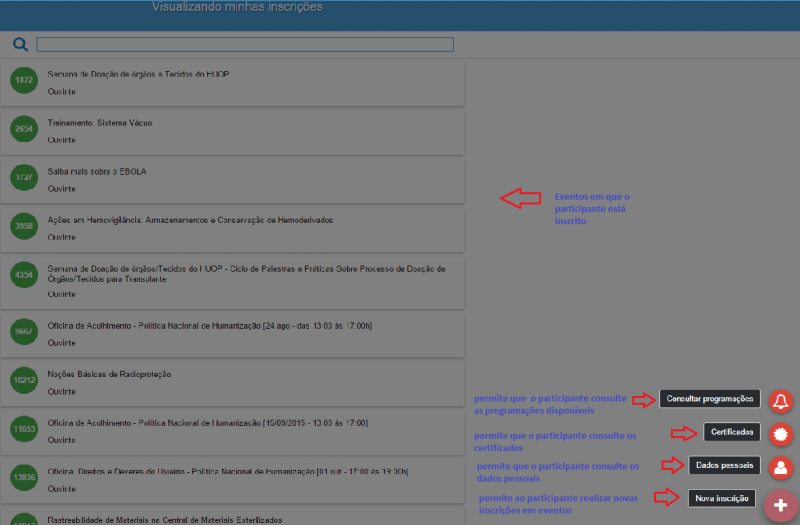The width and height of the screenshot is (800, 525).
Task: Click green badge numbered 1872
Action: point(23,81)
